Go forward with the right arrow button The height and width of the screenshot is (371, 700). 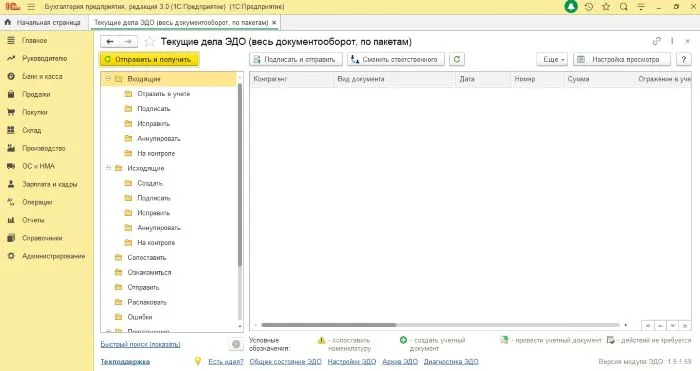pos(128,42)
